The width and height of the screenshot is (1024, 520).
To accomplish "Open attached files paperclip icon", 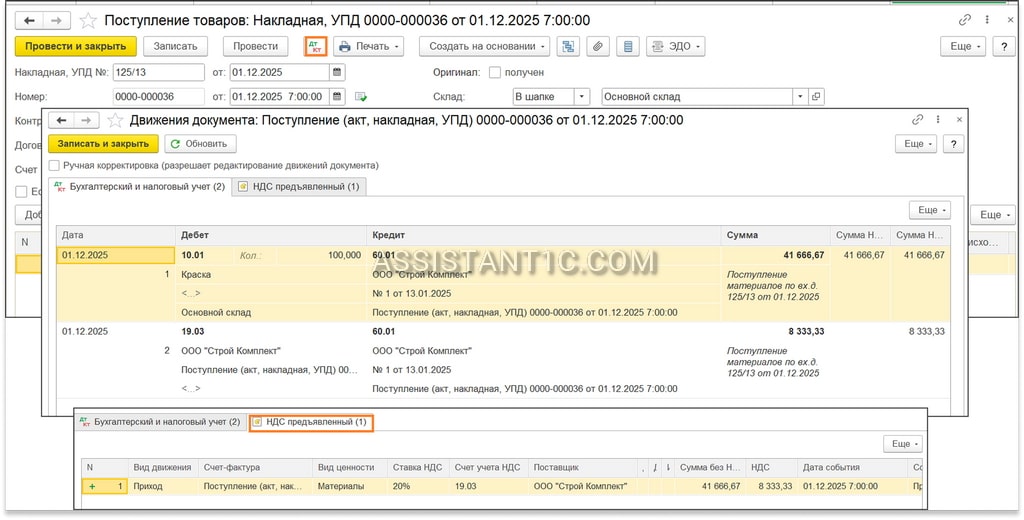I will (598, 46).
